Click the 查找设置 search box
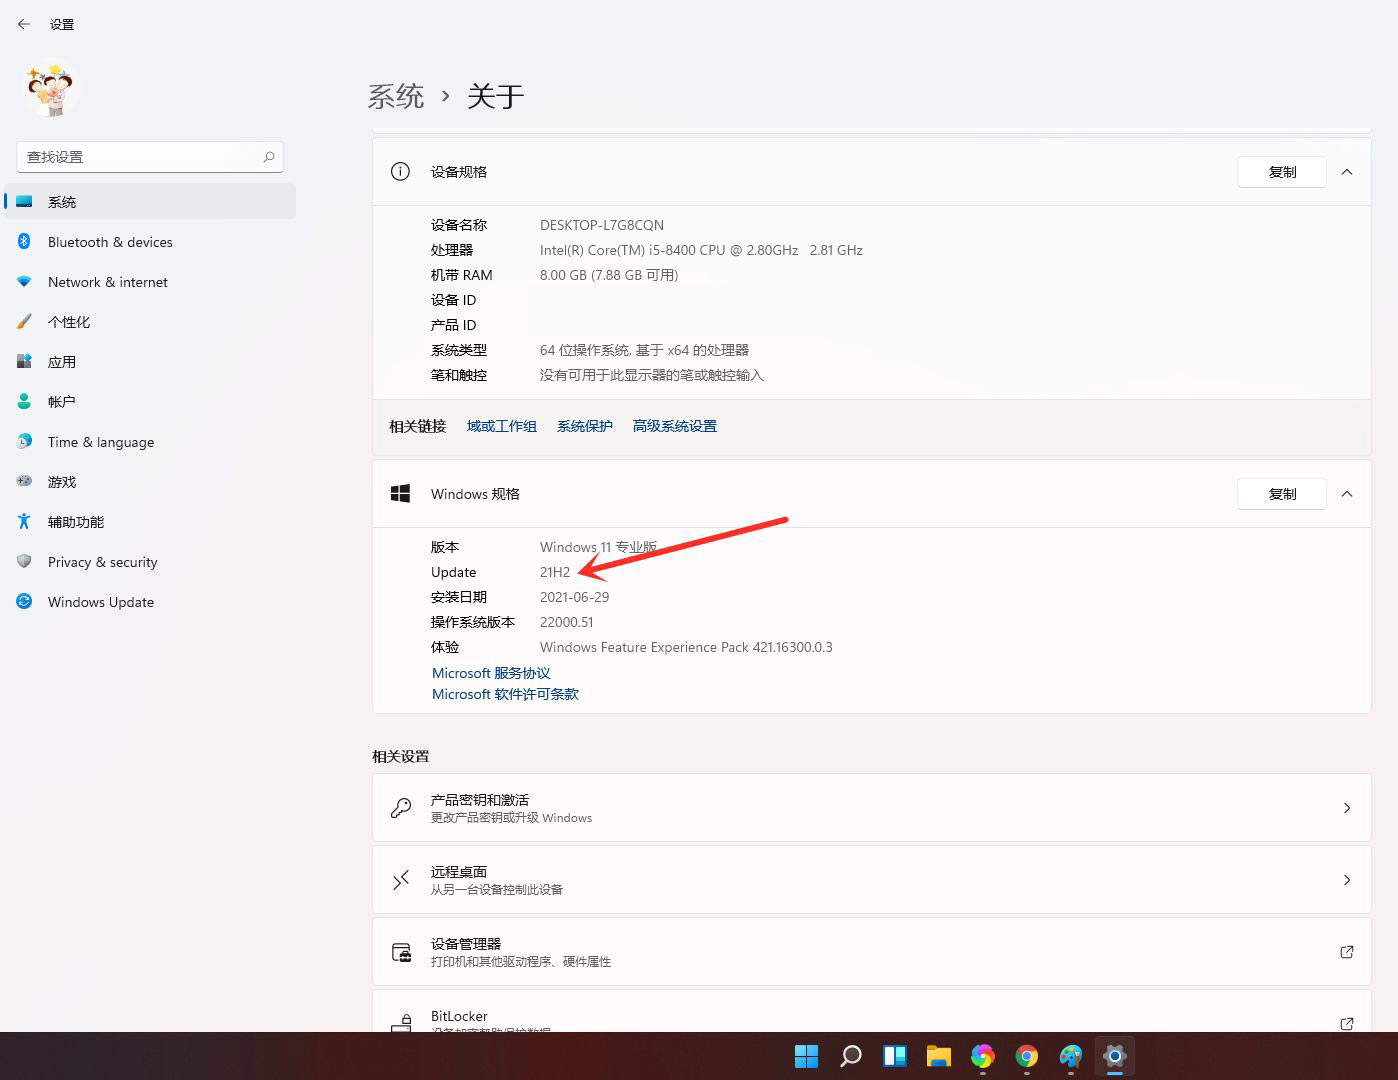The height and width of the screenshot is (1080, 1398). pos(140,156)
